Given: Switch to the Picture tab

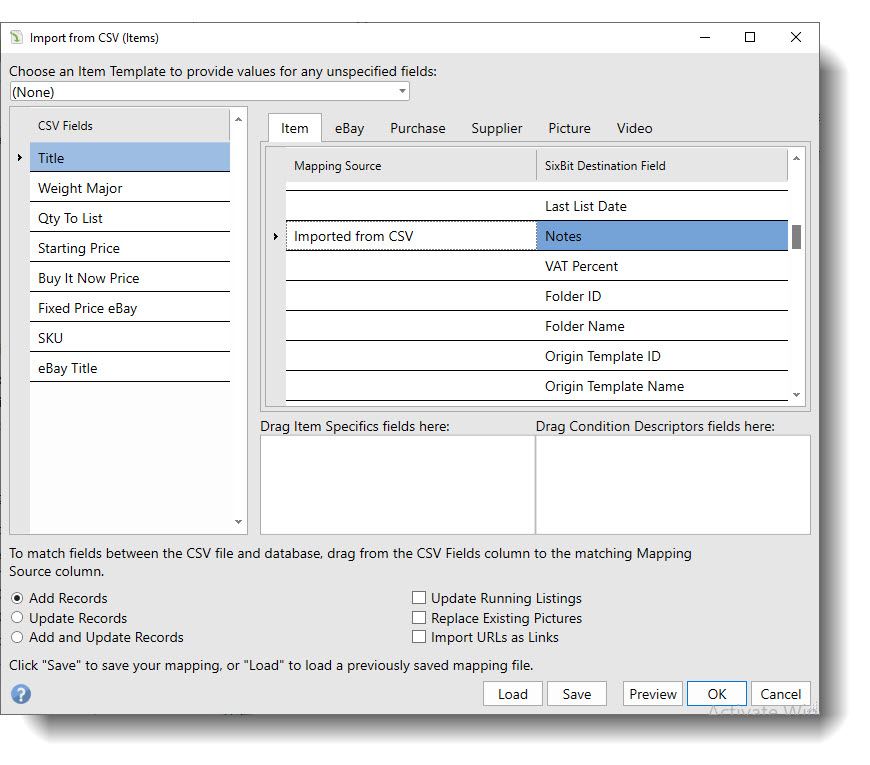Looking at the screenshot, I should 569,128.
